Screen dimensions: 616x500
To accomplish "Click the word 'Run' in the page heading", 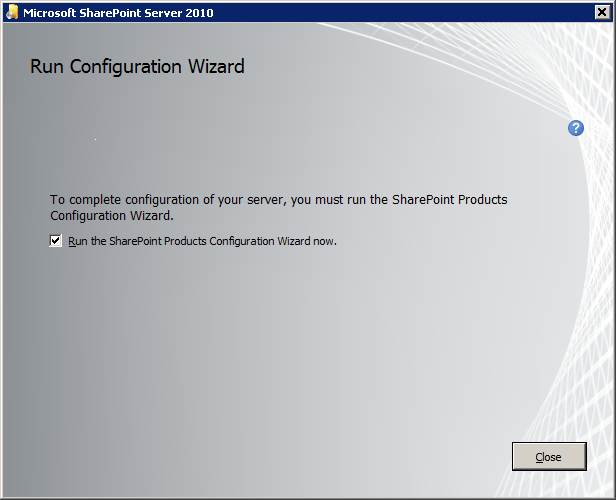I will [46, 67].
